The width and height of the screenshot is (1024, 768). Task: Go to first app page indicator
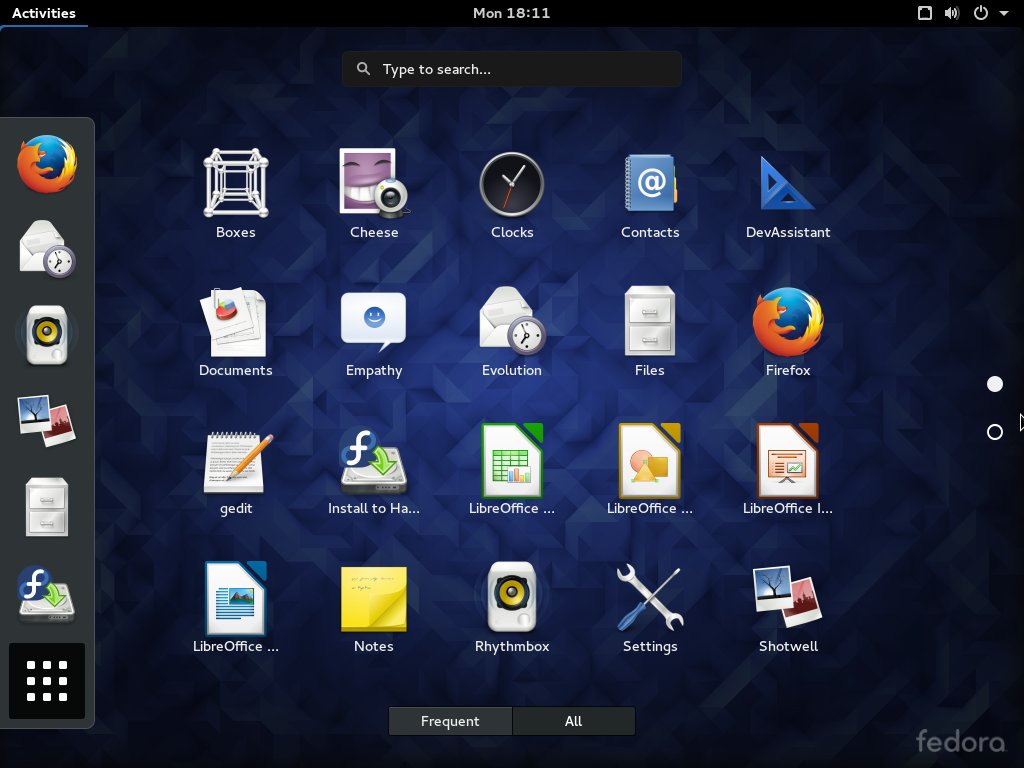(x=995, y=384)
